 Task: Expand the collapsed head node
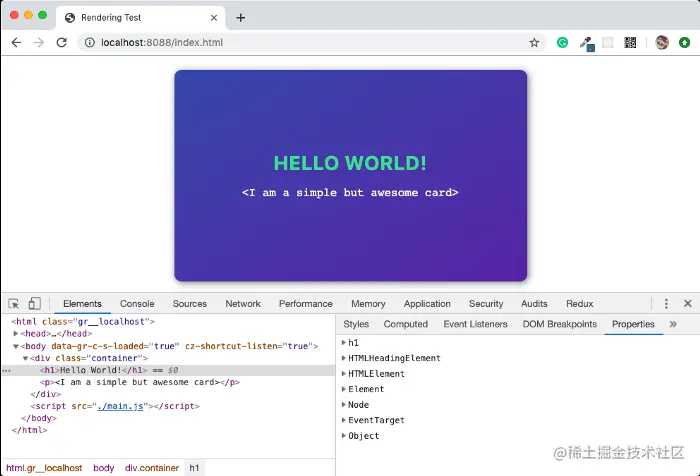(16, 334)
